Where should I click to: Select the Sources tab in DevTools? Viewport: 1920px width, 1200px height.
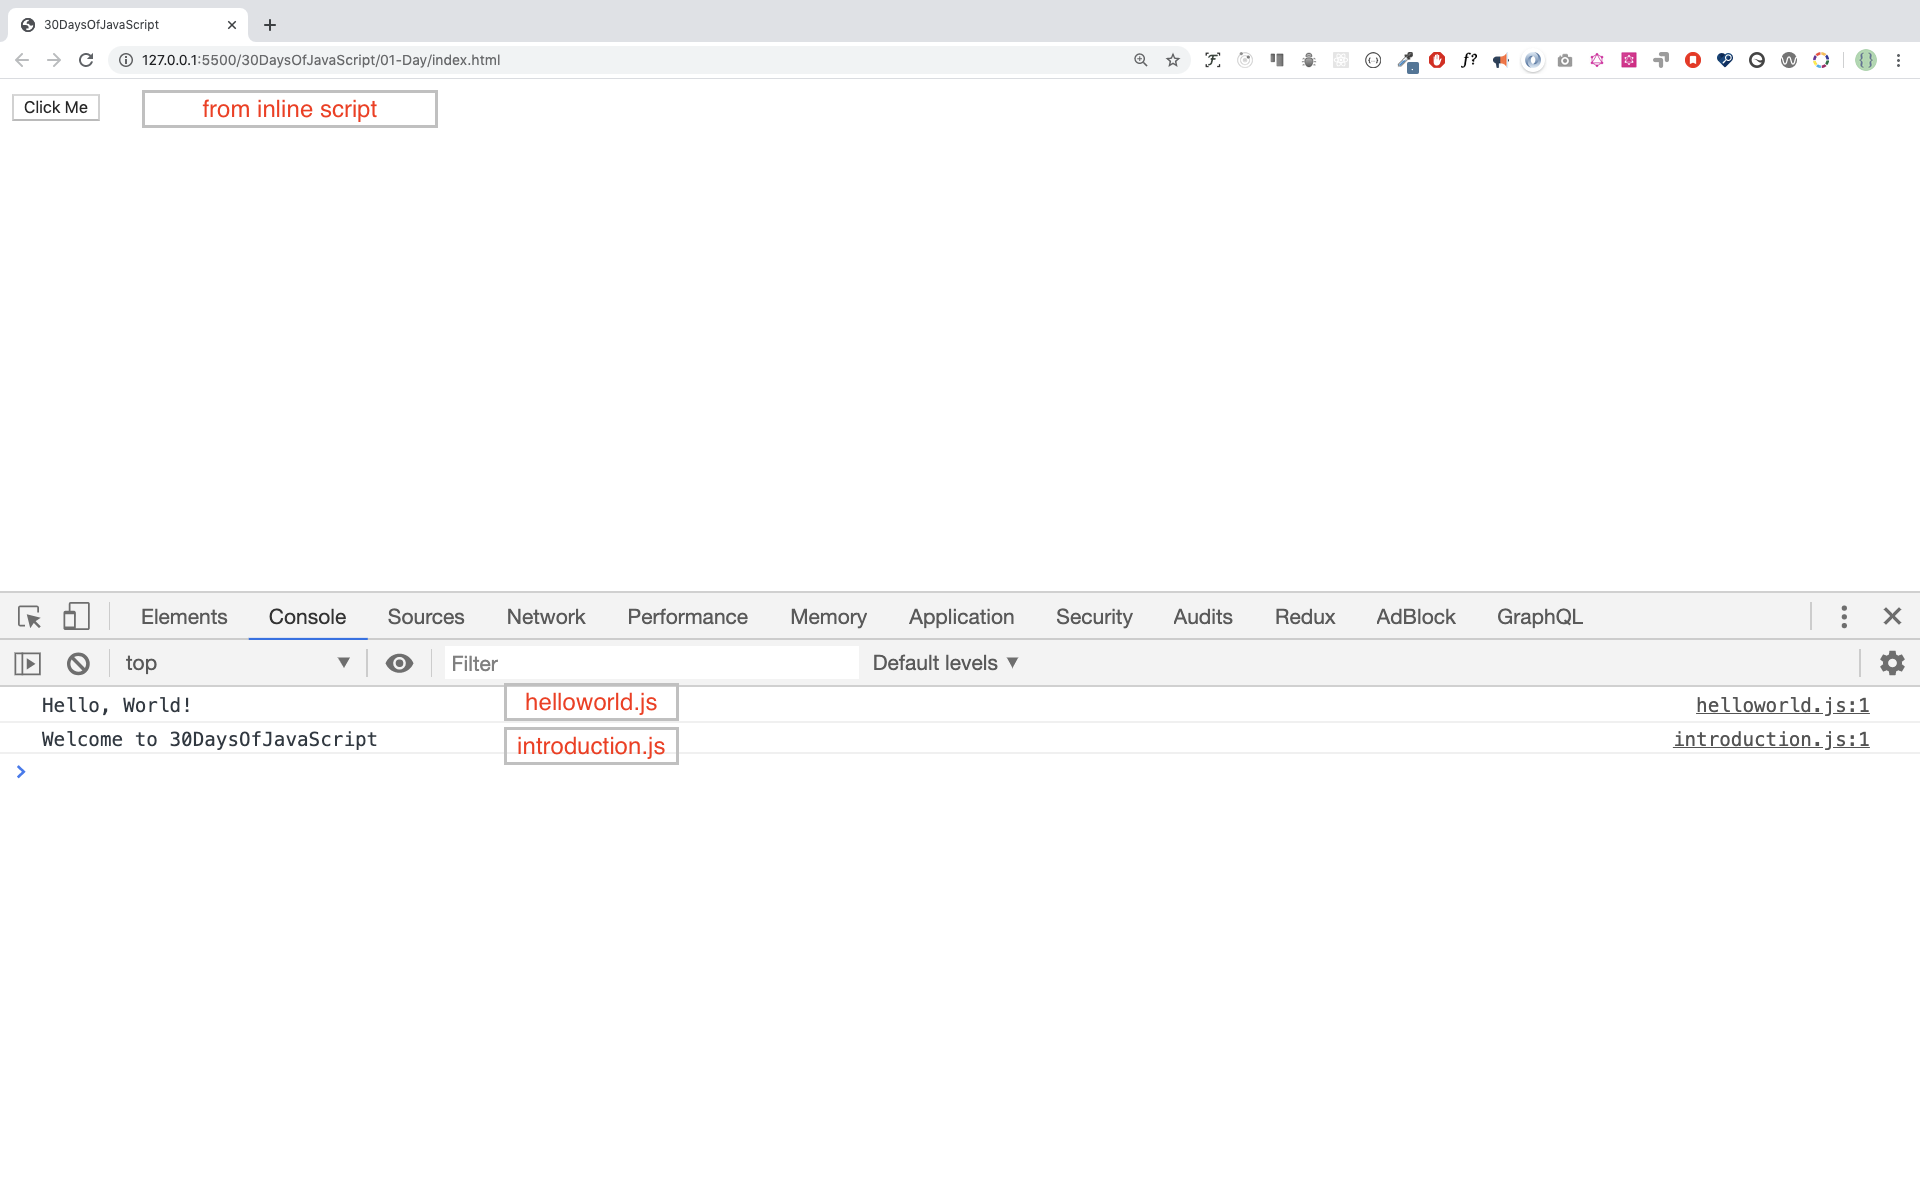[426, 617]
